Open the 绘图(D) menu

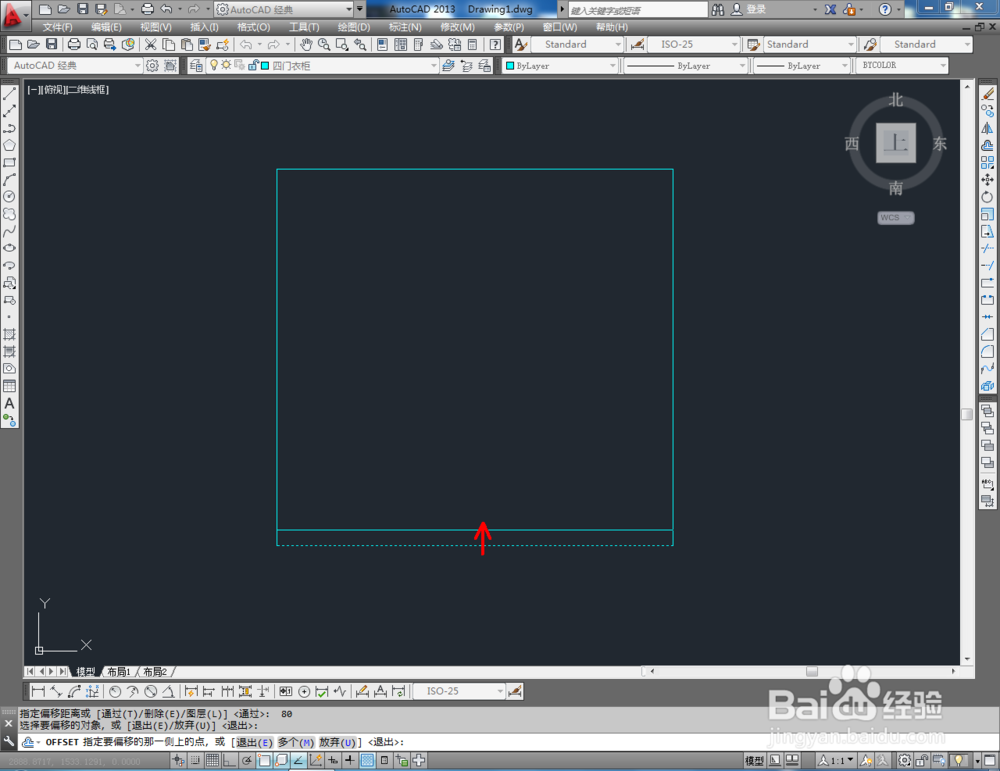(x=354, y=27)
